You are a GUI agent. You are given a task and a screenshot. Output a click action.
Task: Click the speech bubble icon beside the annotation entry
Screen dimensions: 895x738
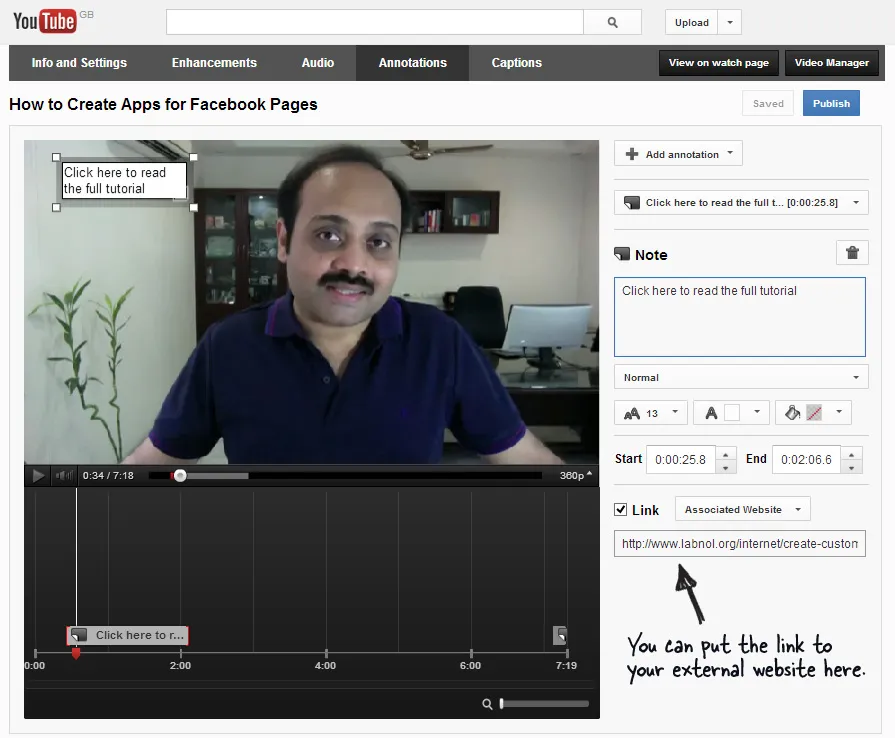[x=632, y=201]
